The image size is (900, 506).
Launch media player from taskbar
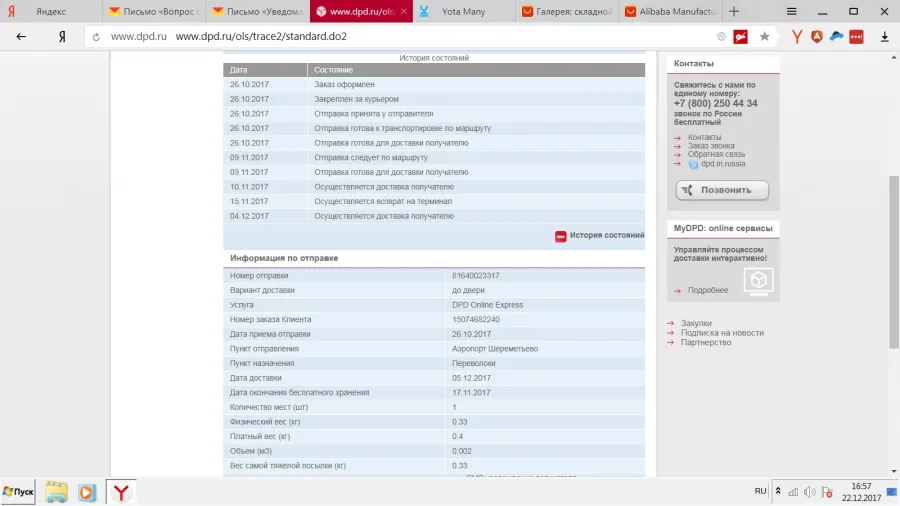click(87, 492)
